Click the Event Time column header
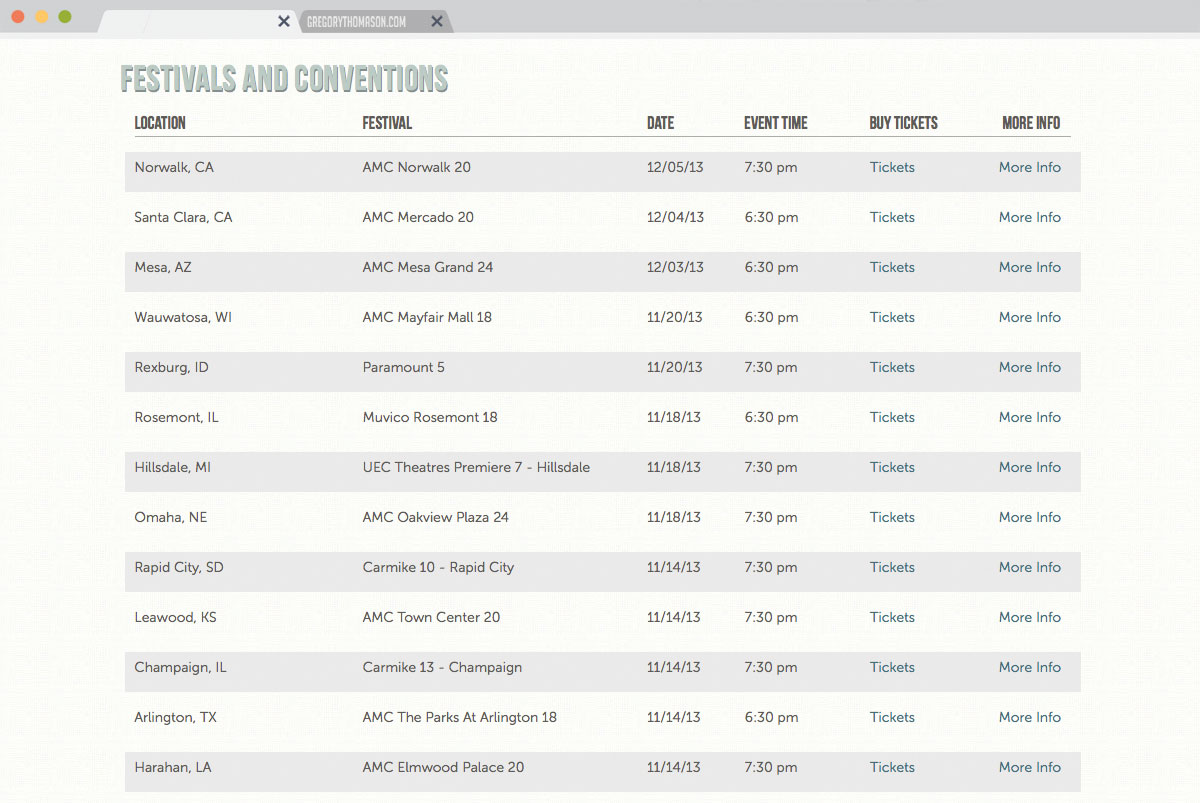Image resolution: width=1200 pixels, height=803 pixels. click(x=775, y=123)
